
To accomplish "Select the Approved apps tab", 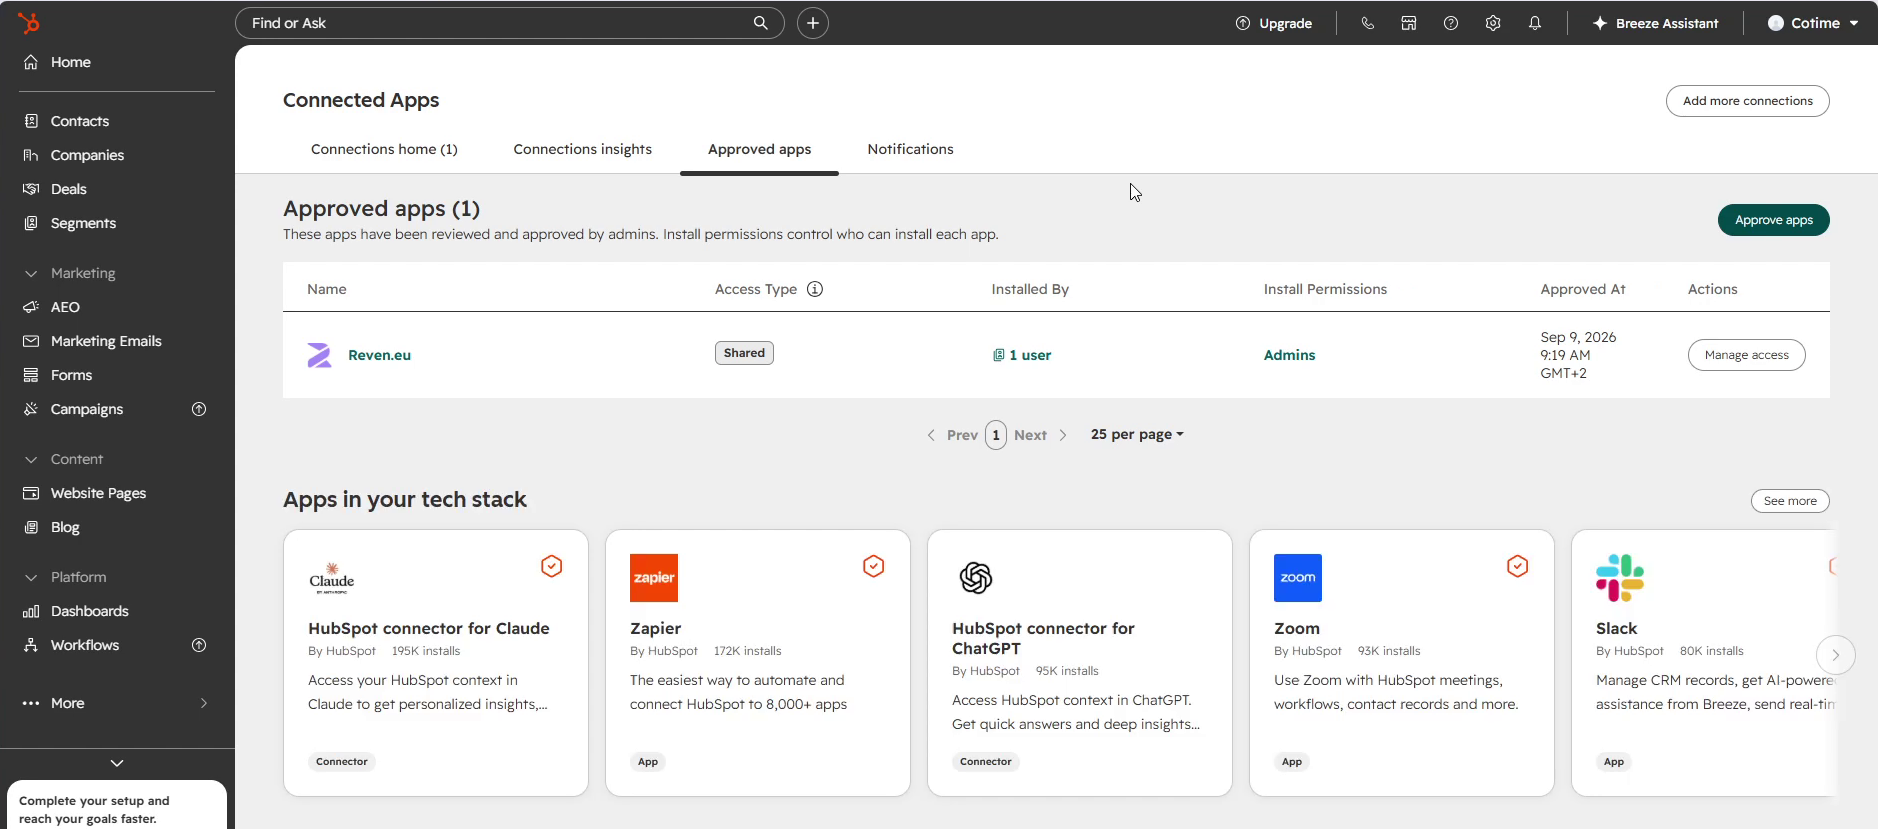I will [759, 149].
